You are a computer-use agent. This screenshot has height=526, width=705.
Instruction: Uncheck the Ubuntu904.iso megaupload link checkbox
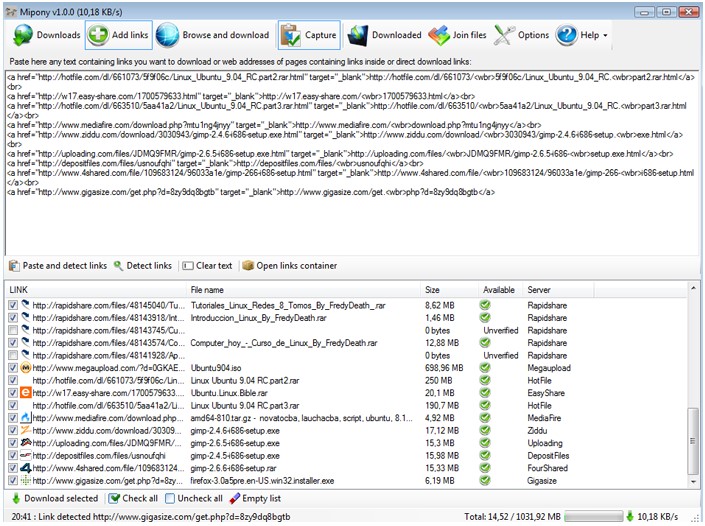pos(13,368)
